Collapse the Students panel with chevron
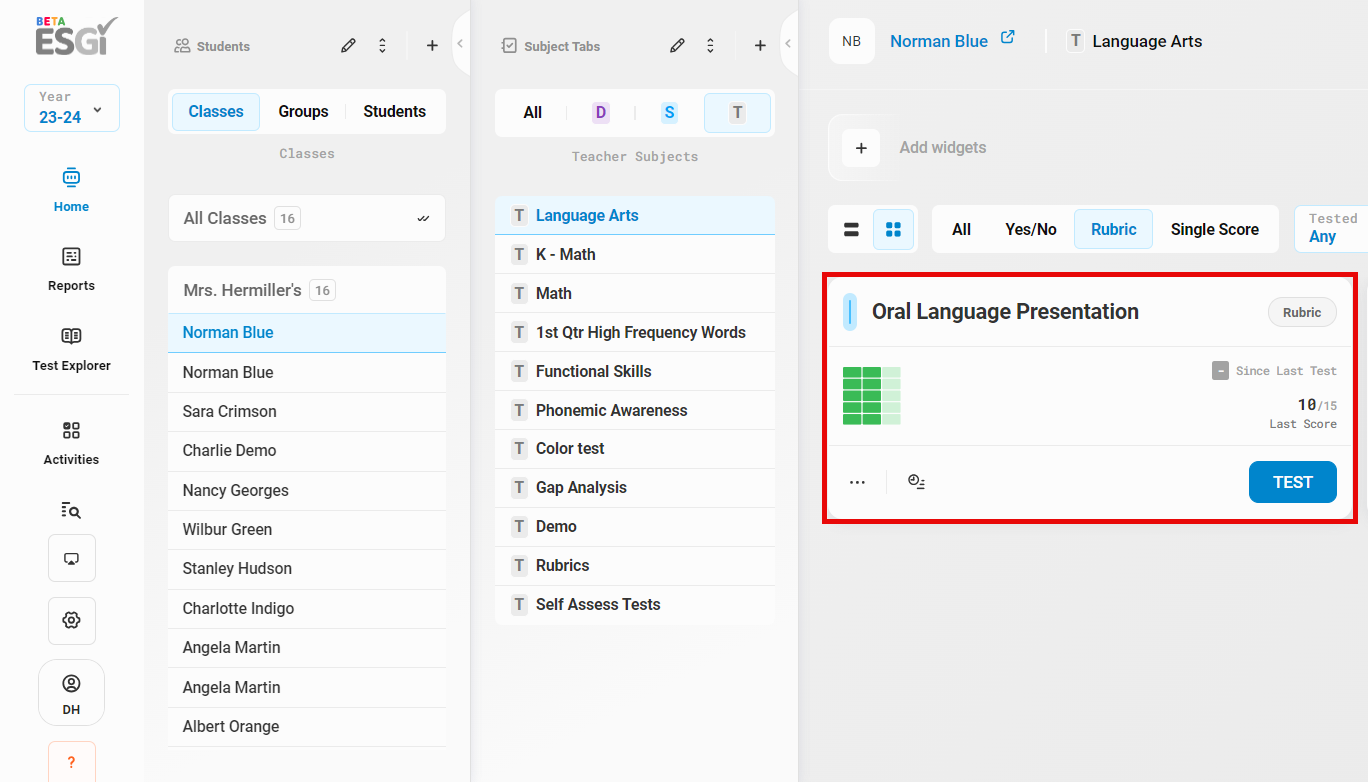Screen dimensions: 1368x782 pos(460,44)
